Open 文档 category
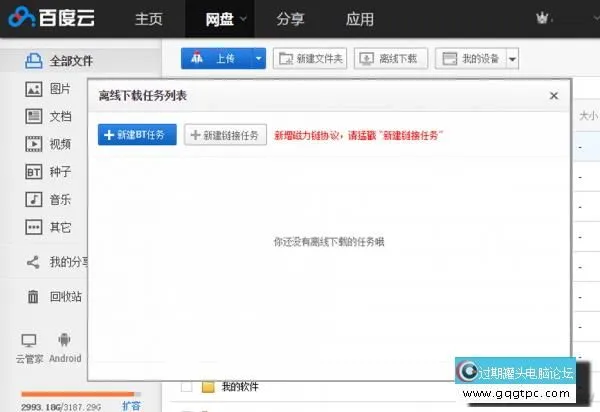The image size is (600, 412). [x=60, y=116]
